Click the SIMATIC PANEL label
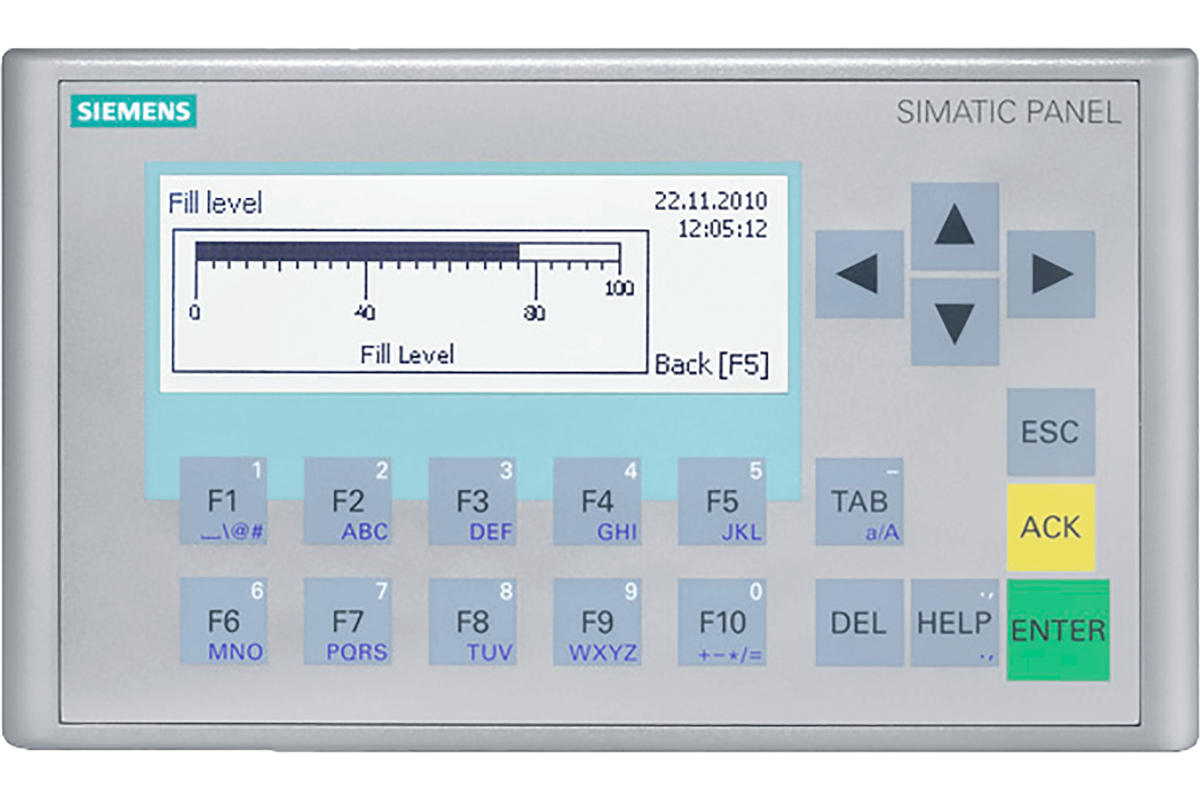The image size is (1200, 800). 1008,112
